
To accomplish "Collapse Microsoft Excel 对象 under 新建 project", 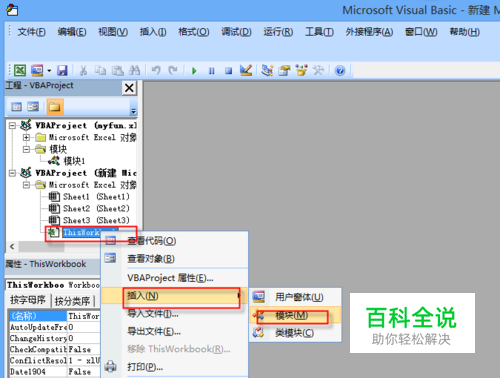I will tap(26, 185).
